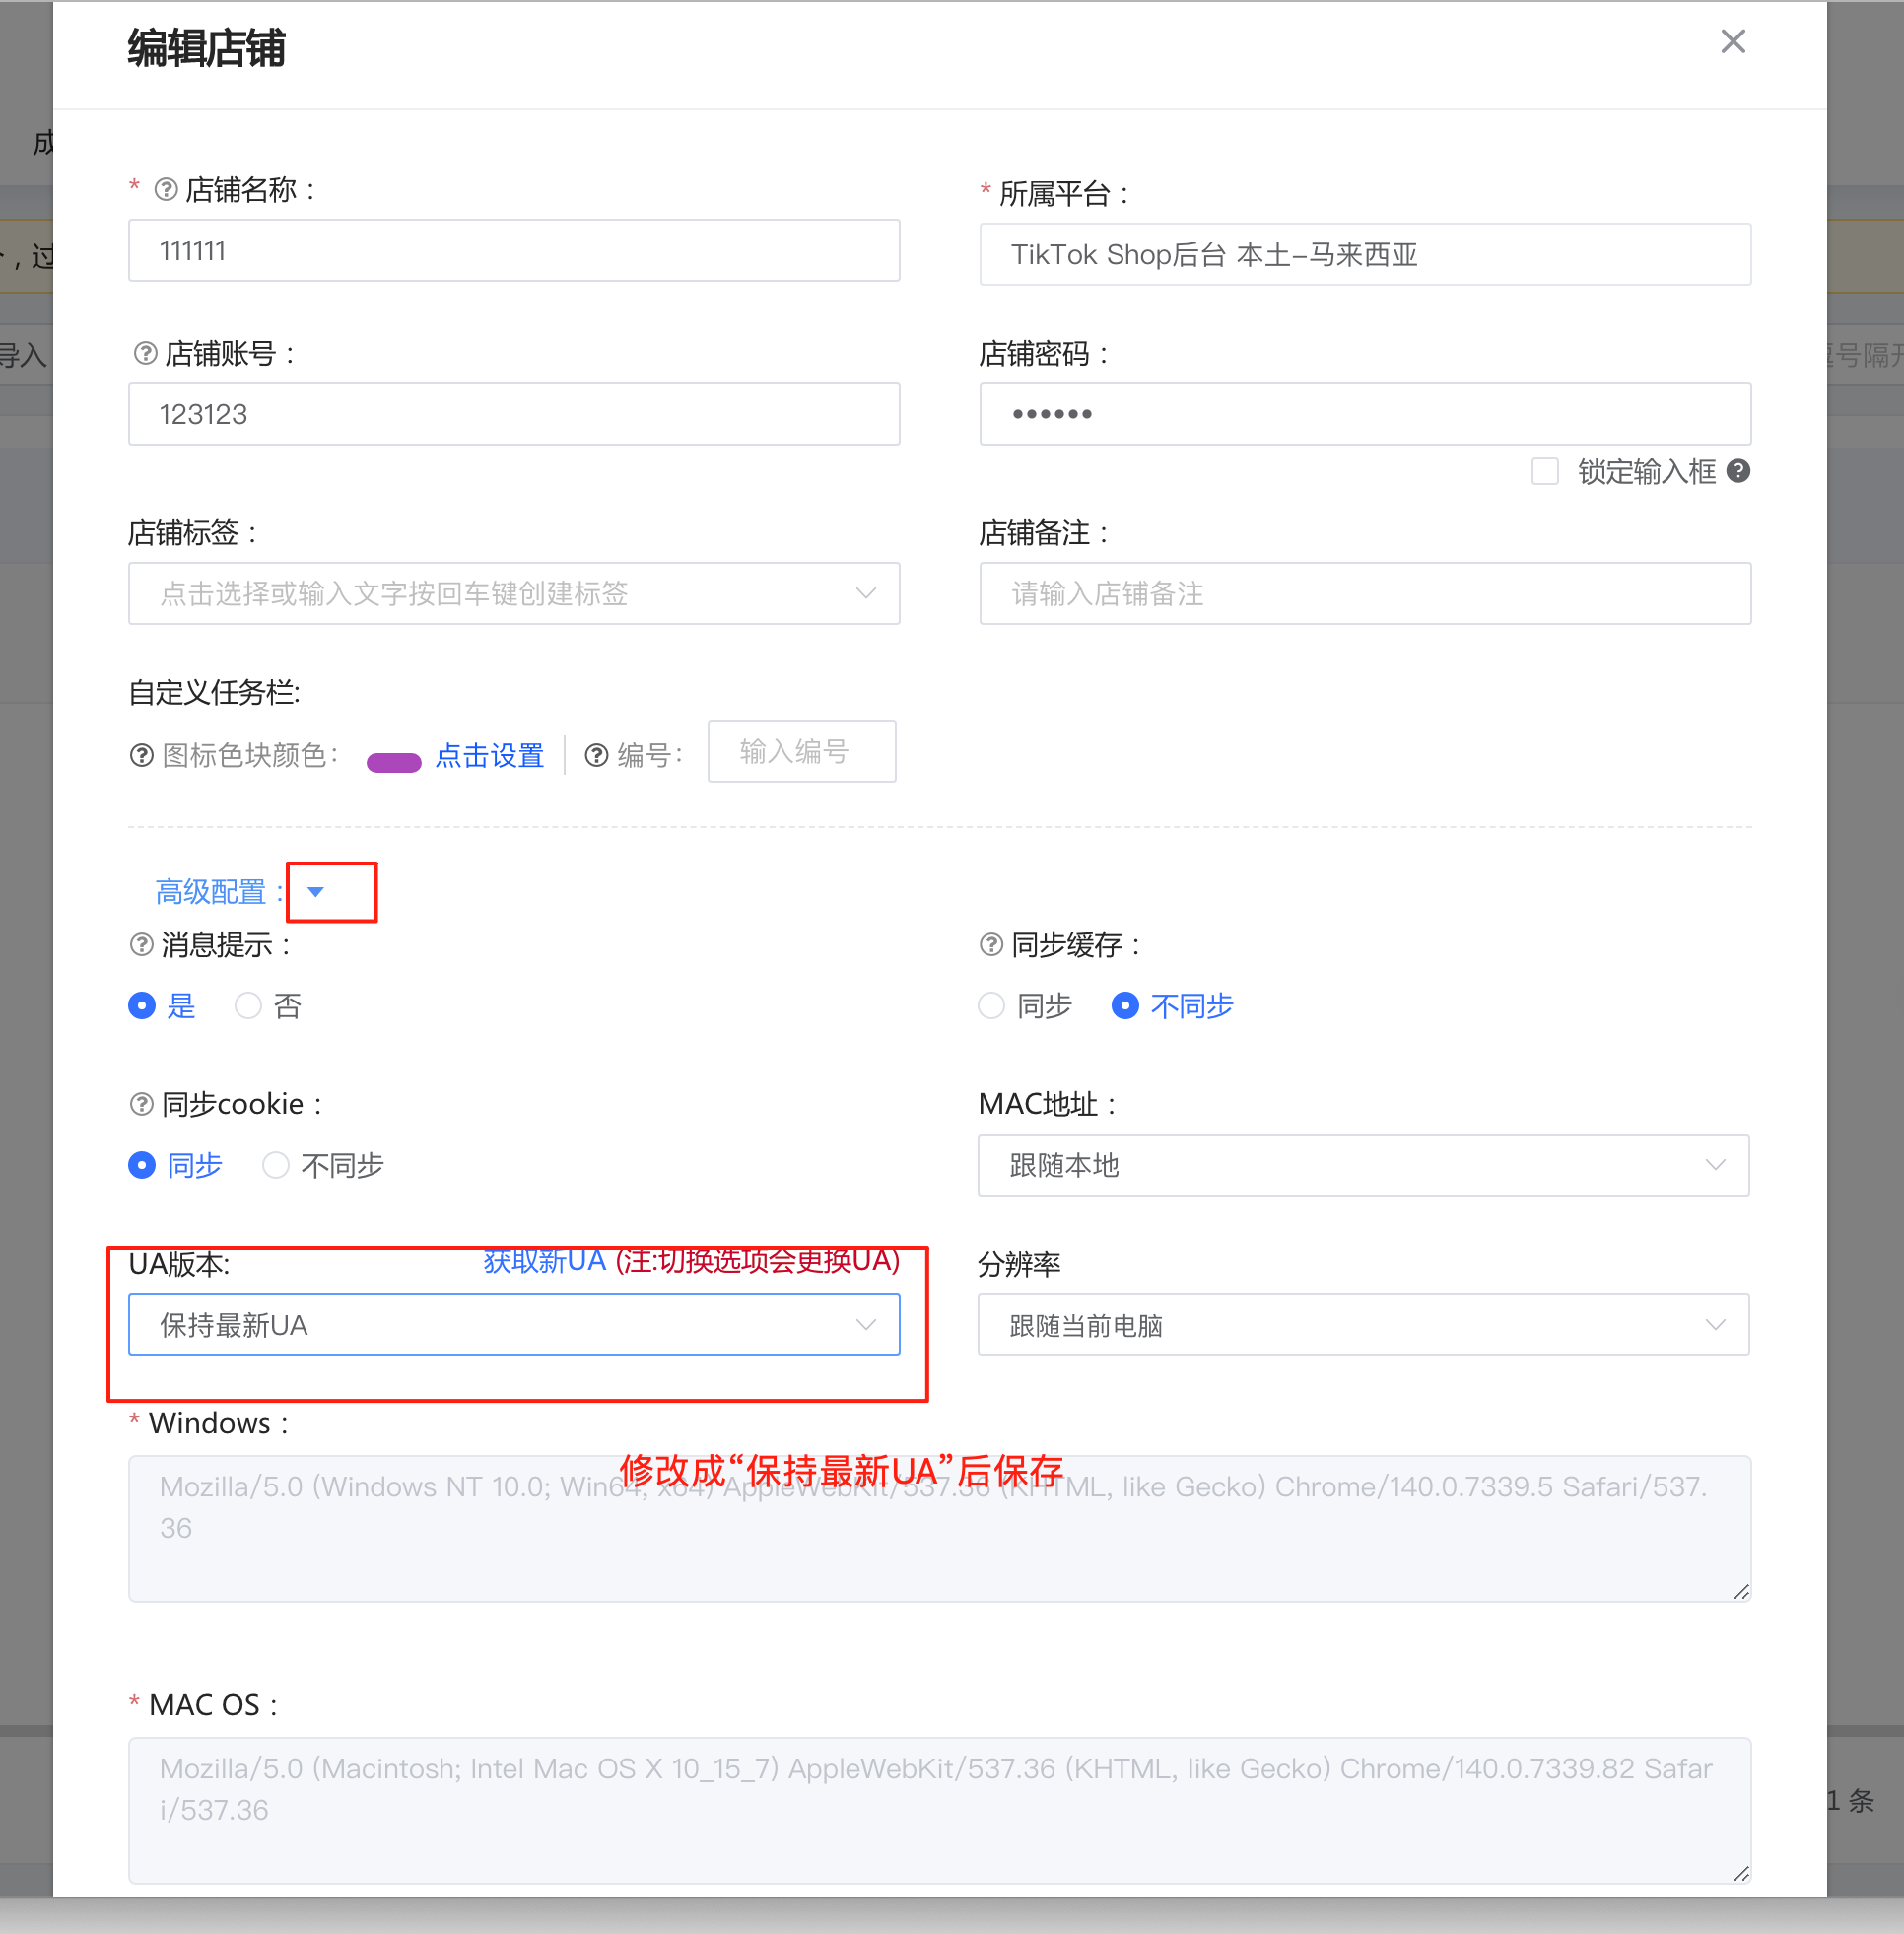Collapse the 高级配置 section arrow

tap(316, 891)
